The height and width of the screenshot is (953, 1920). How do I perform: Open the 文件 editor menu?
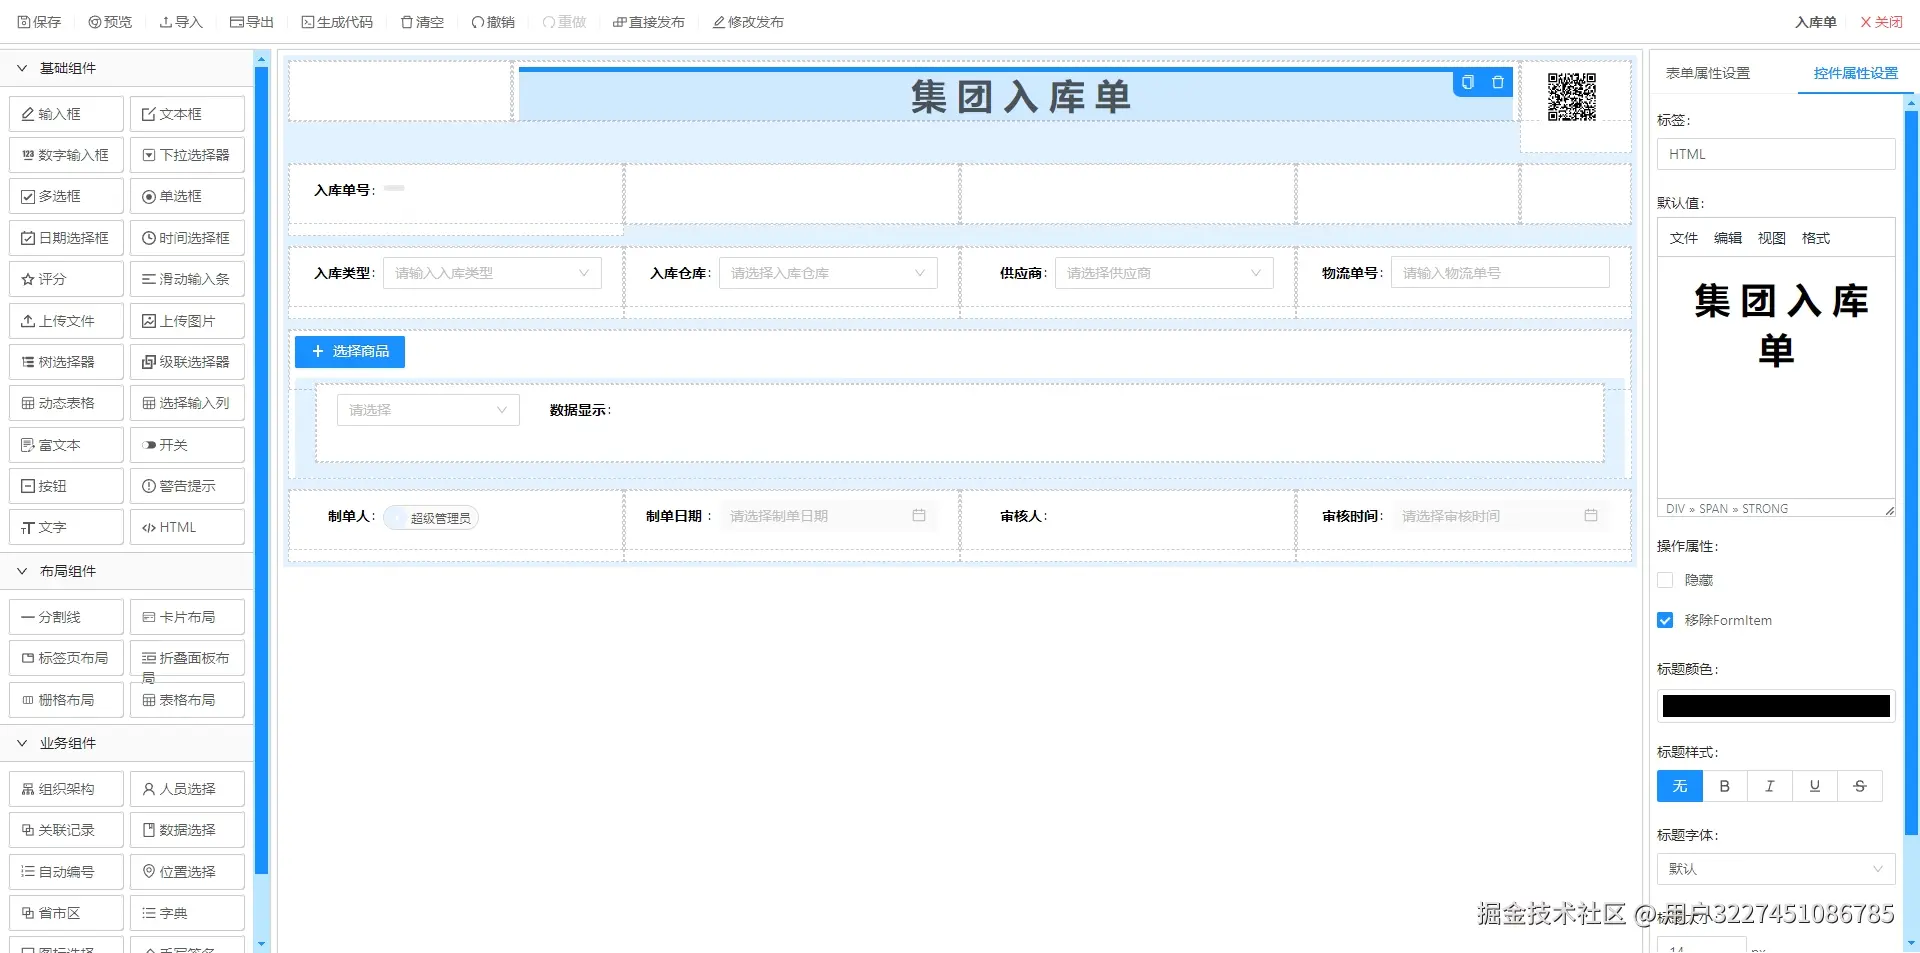pyautogui.click(x=1684, y=238)
